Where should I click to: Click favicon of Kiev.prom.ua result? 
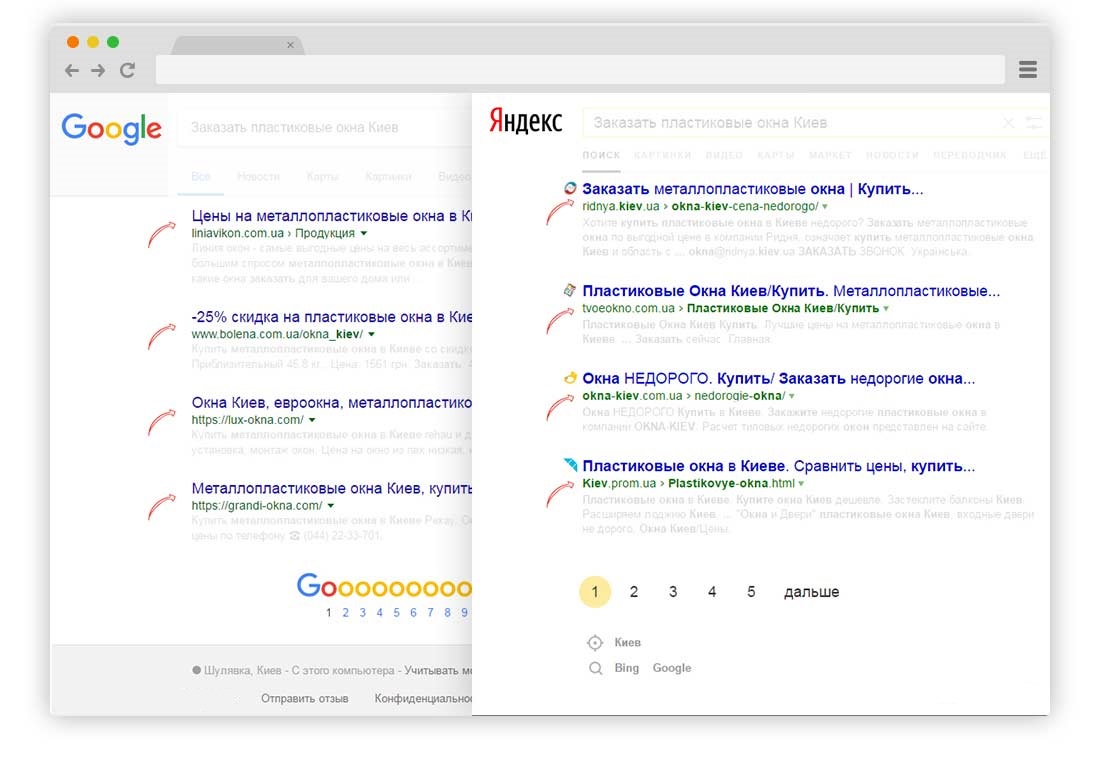(x=570, y=464)
